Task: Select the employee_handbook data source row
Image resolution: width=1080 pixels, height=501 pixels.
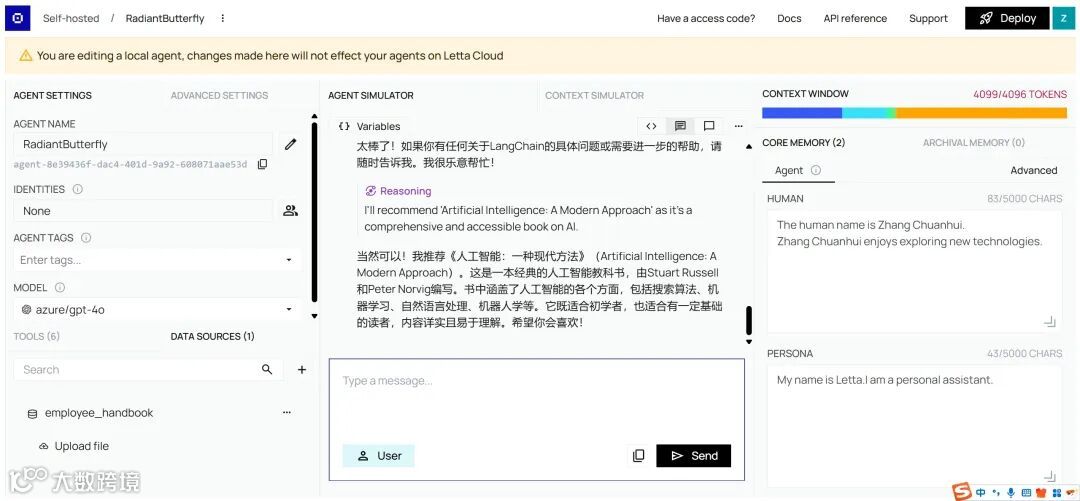Action: tap(158, 413)
